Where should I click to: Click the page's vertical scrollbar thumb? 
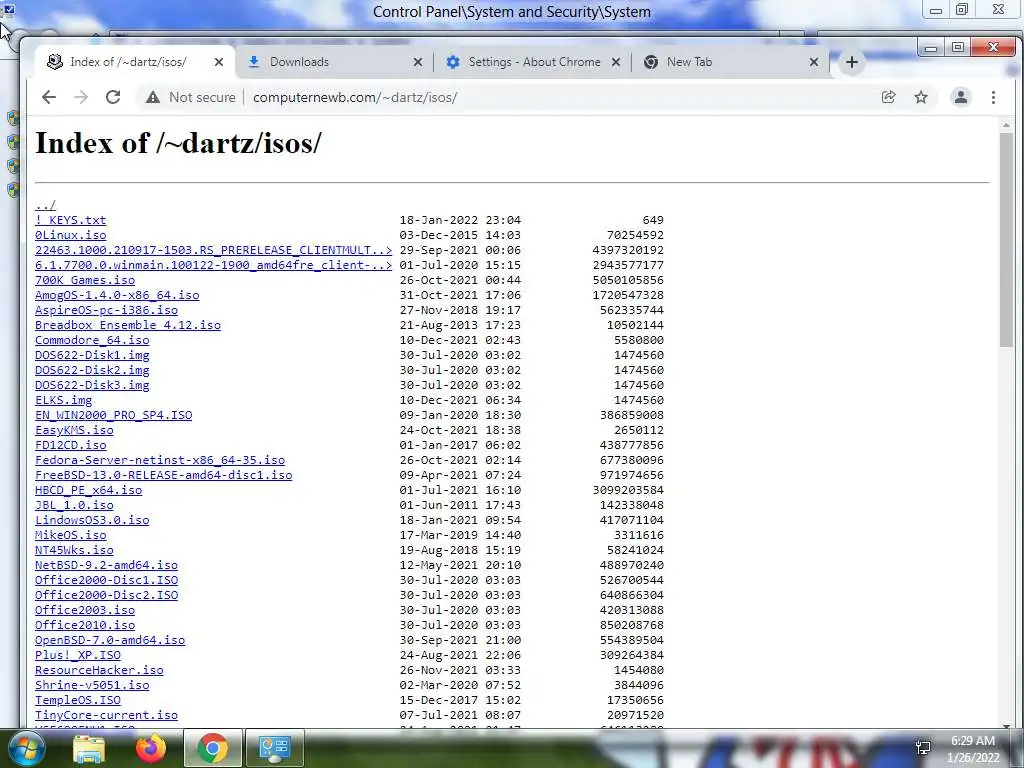[x=1006, y=238]
